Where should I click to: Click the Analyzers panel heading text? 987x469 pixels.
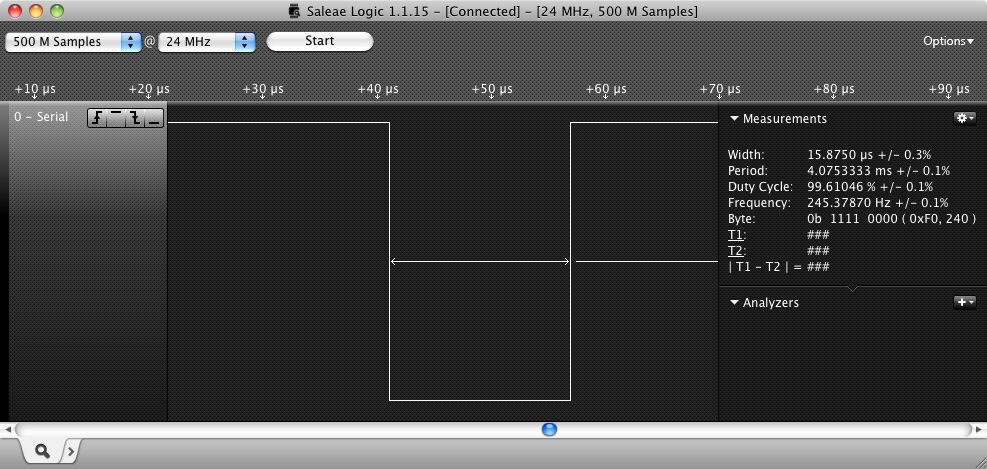770,302
